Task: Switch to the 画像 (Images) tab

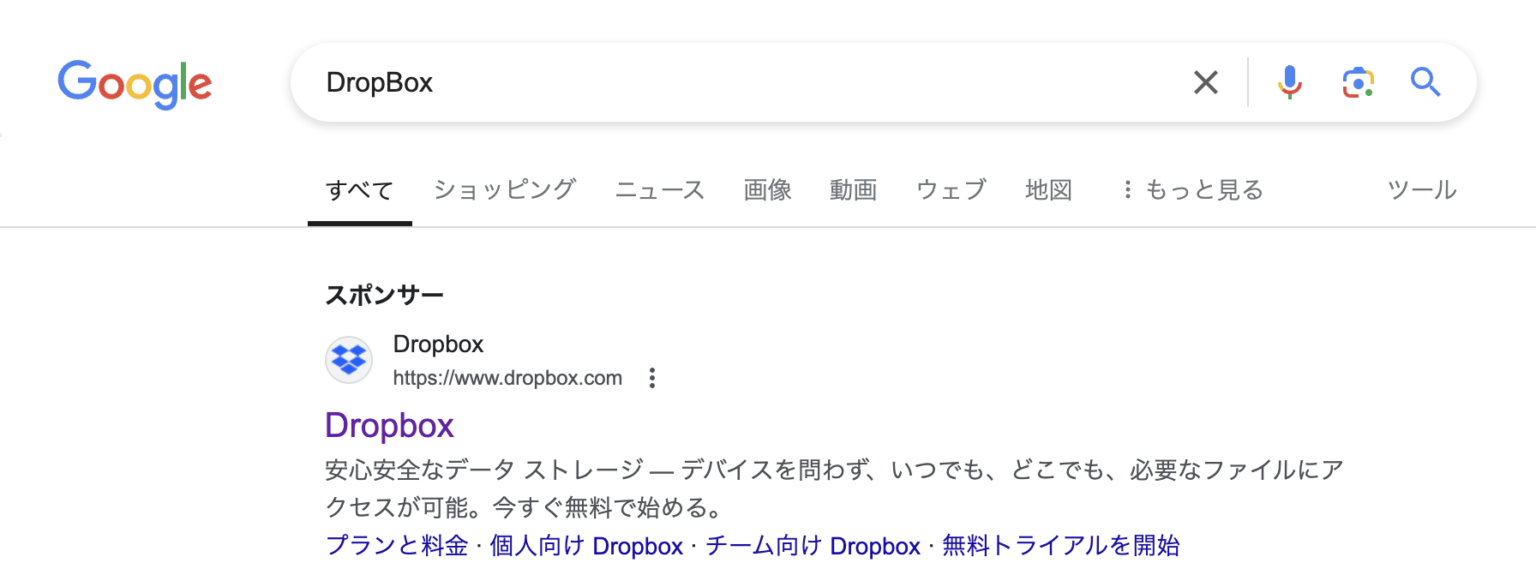Action: (x=766, y=189)
